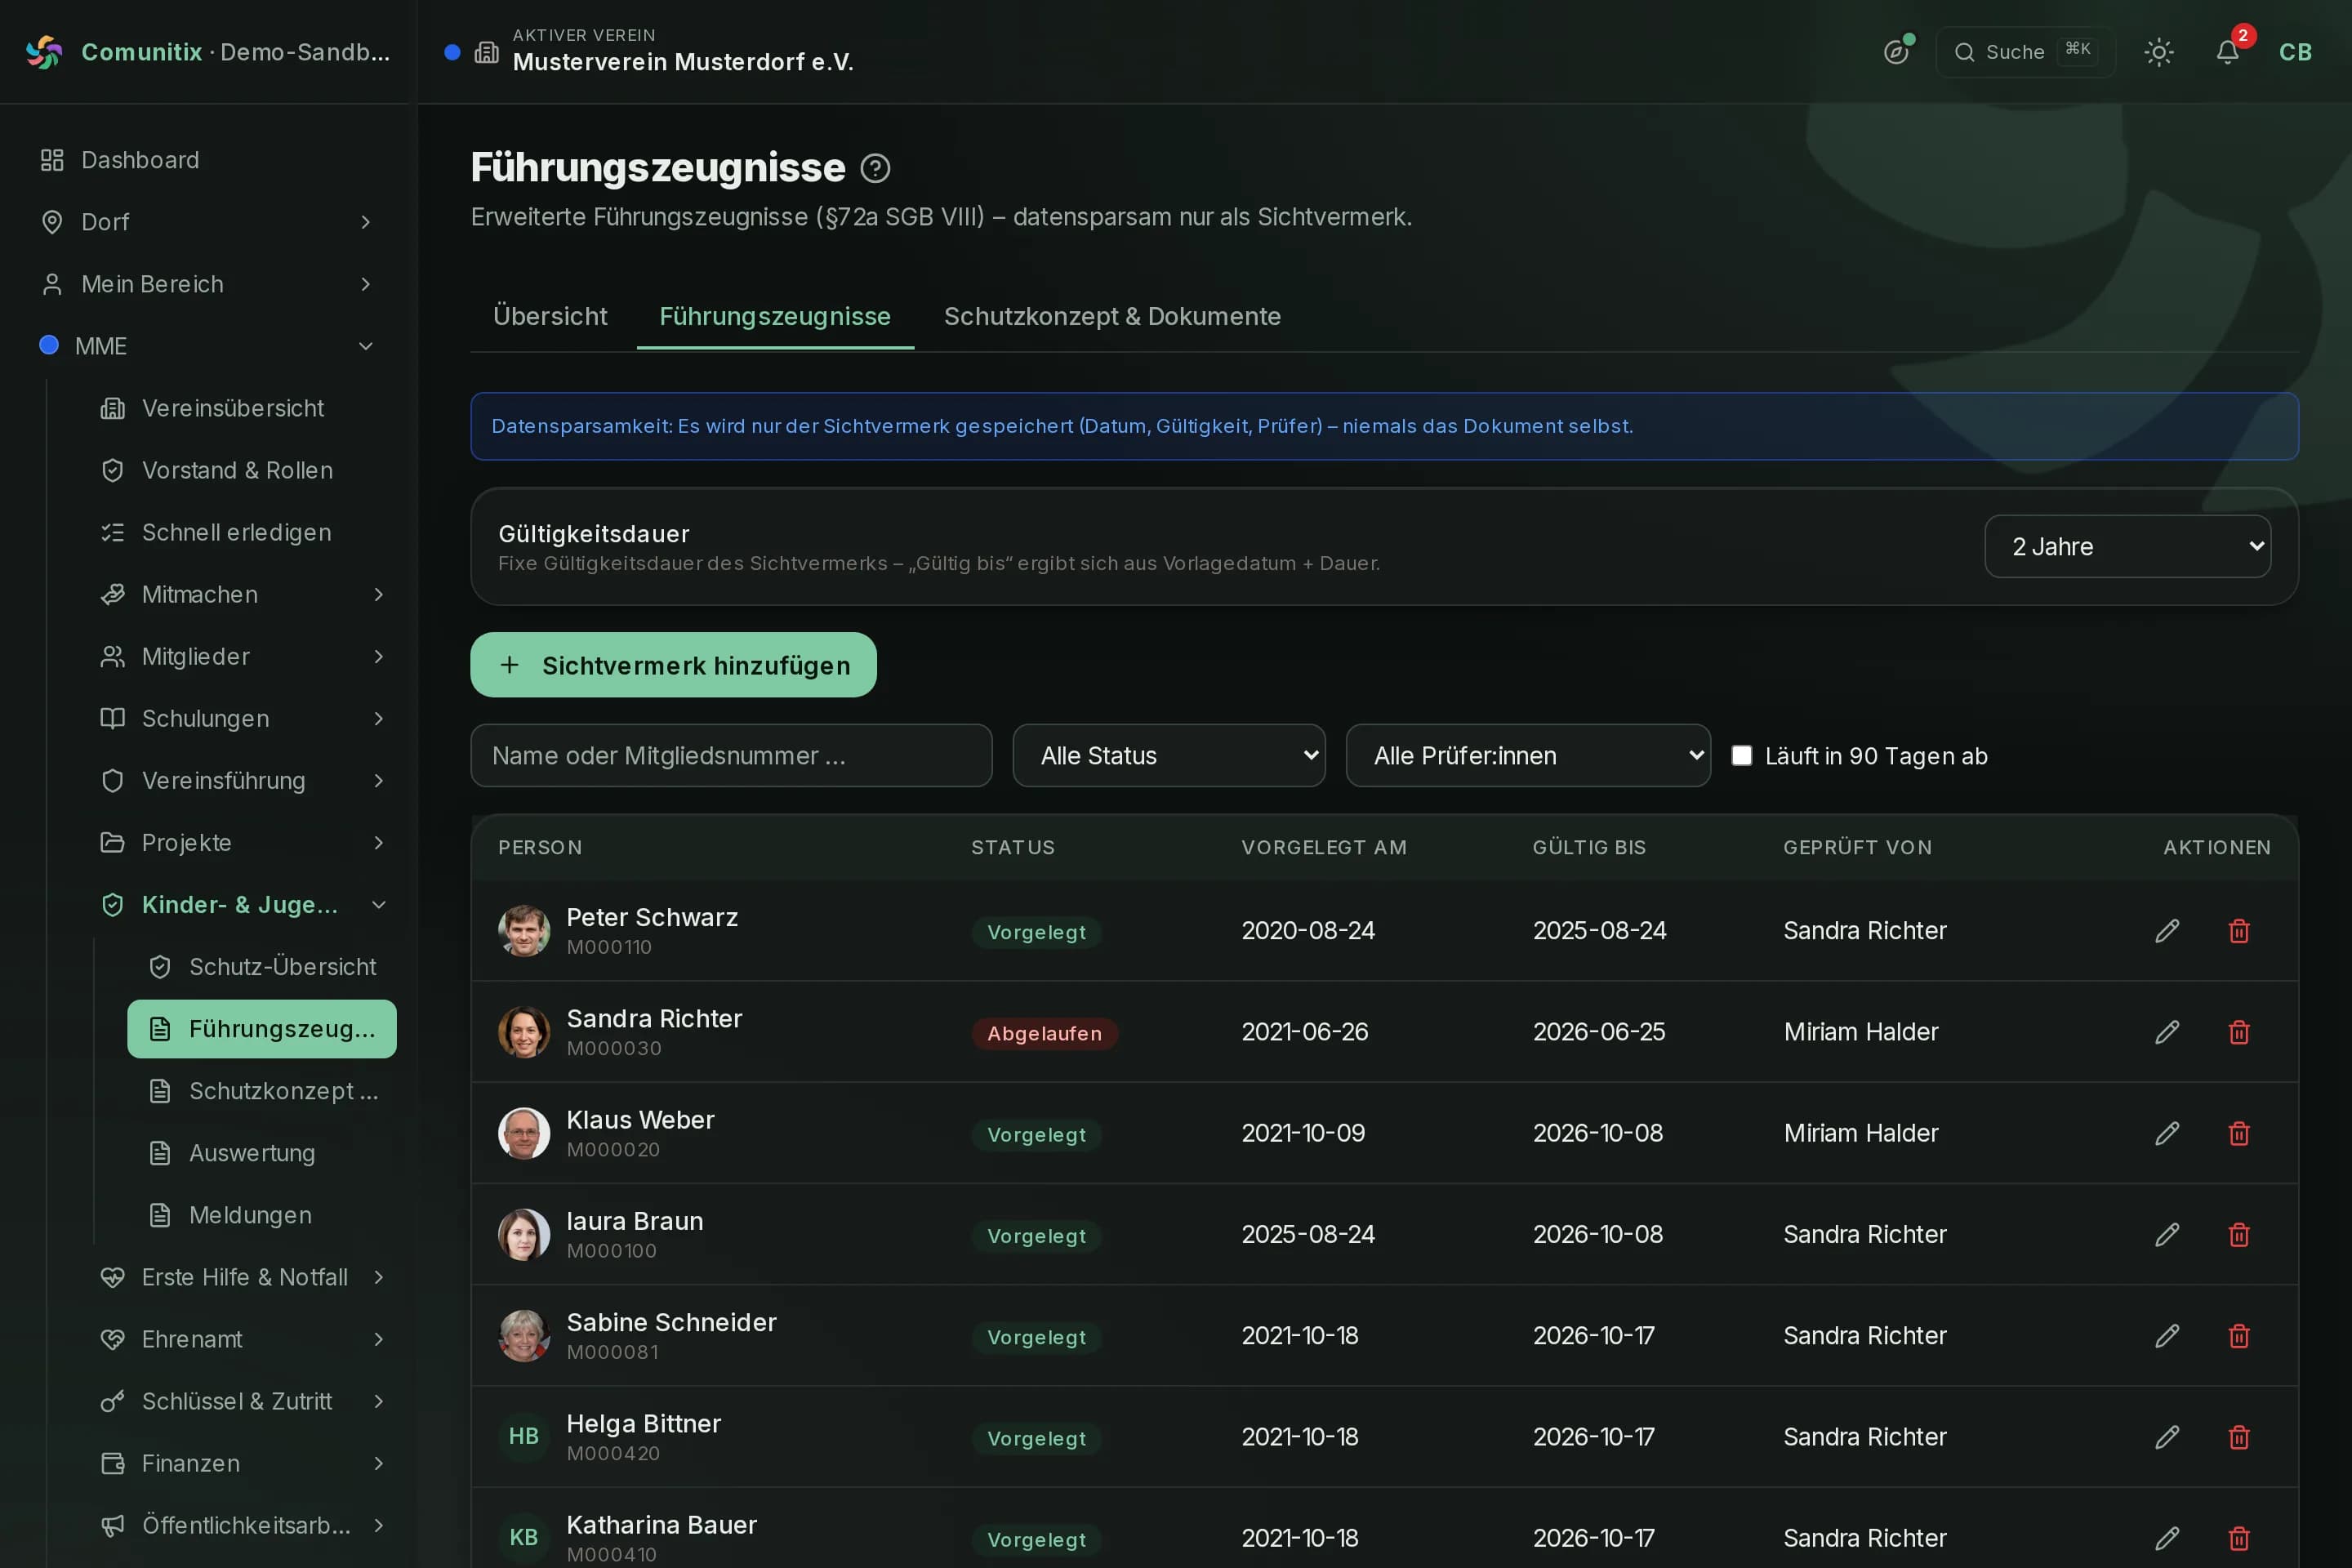This screenshot has width=2352, height=1568.
Task: Delete Peter Schwarz's Sichtvermerk
Action: click(x=2239, y=931)
